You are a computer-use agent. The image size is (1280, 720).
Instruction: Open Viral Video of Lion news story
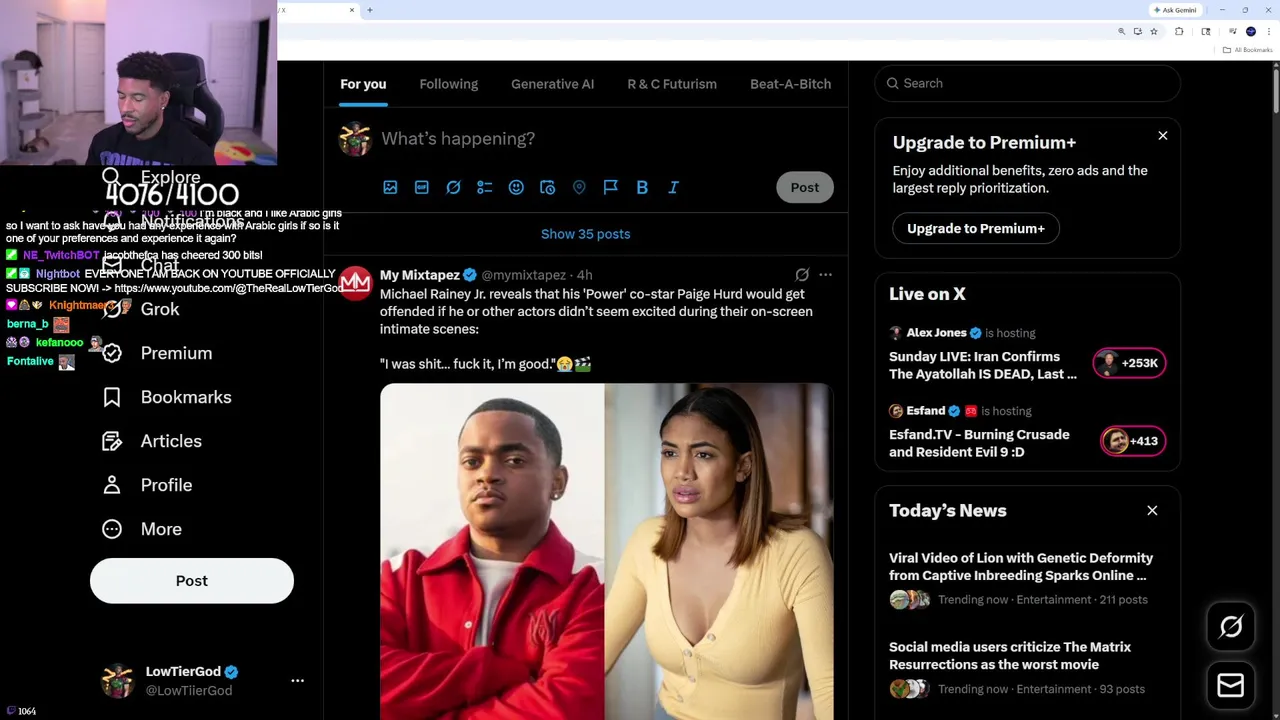click(x=1021, y=567)
